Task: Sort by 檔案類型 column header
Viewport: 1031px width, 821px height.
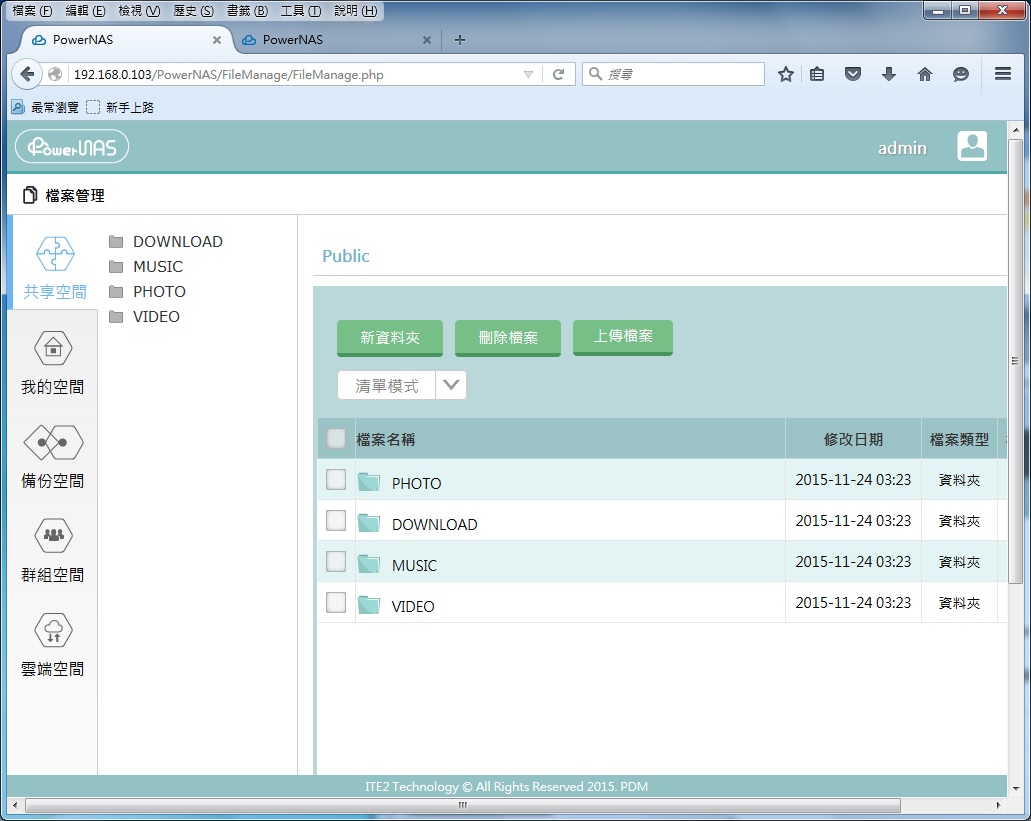Action: point(959,440)
